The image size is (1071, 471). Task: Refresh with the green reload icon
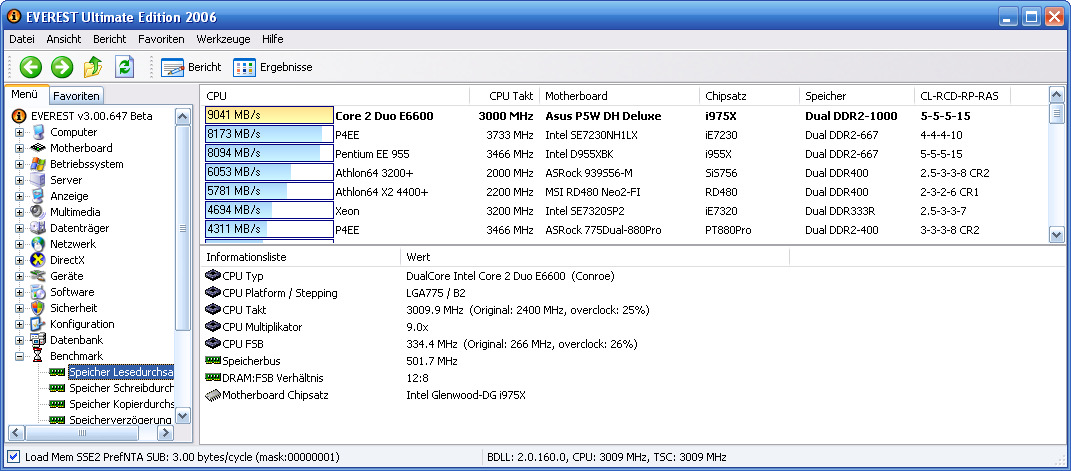(x=124, y=66)
